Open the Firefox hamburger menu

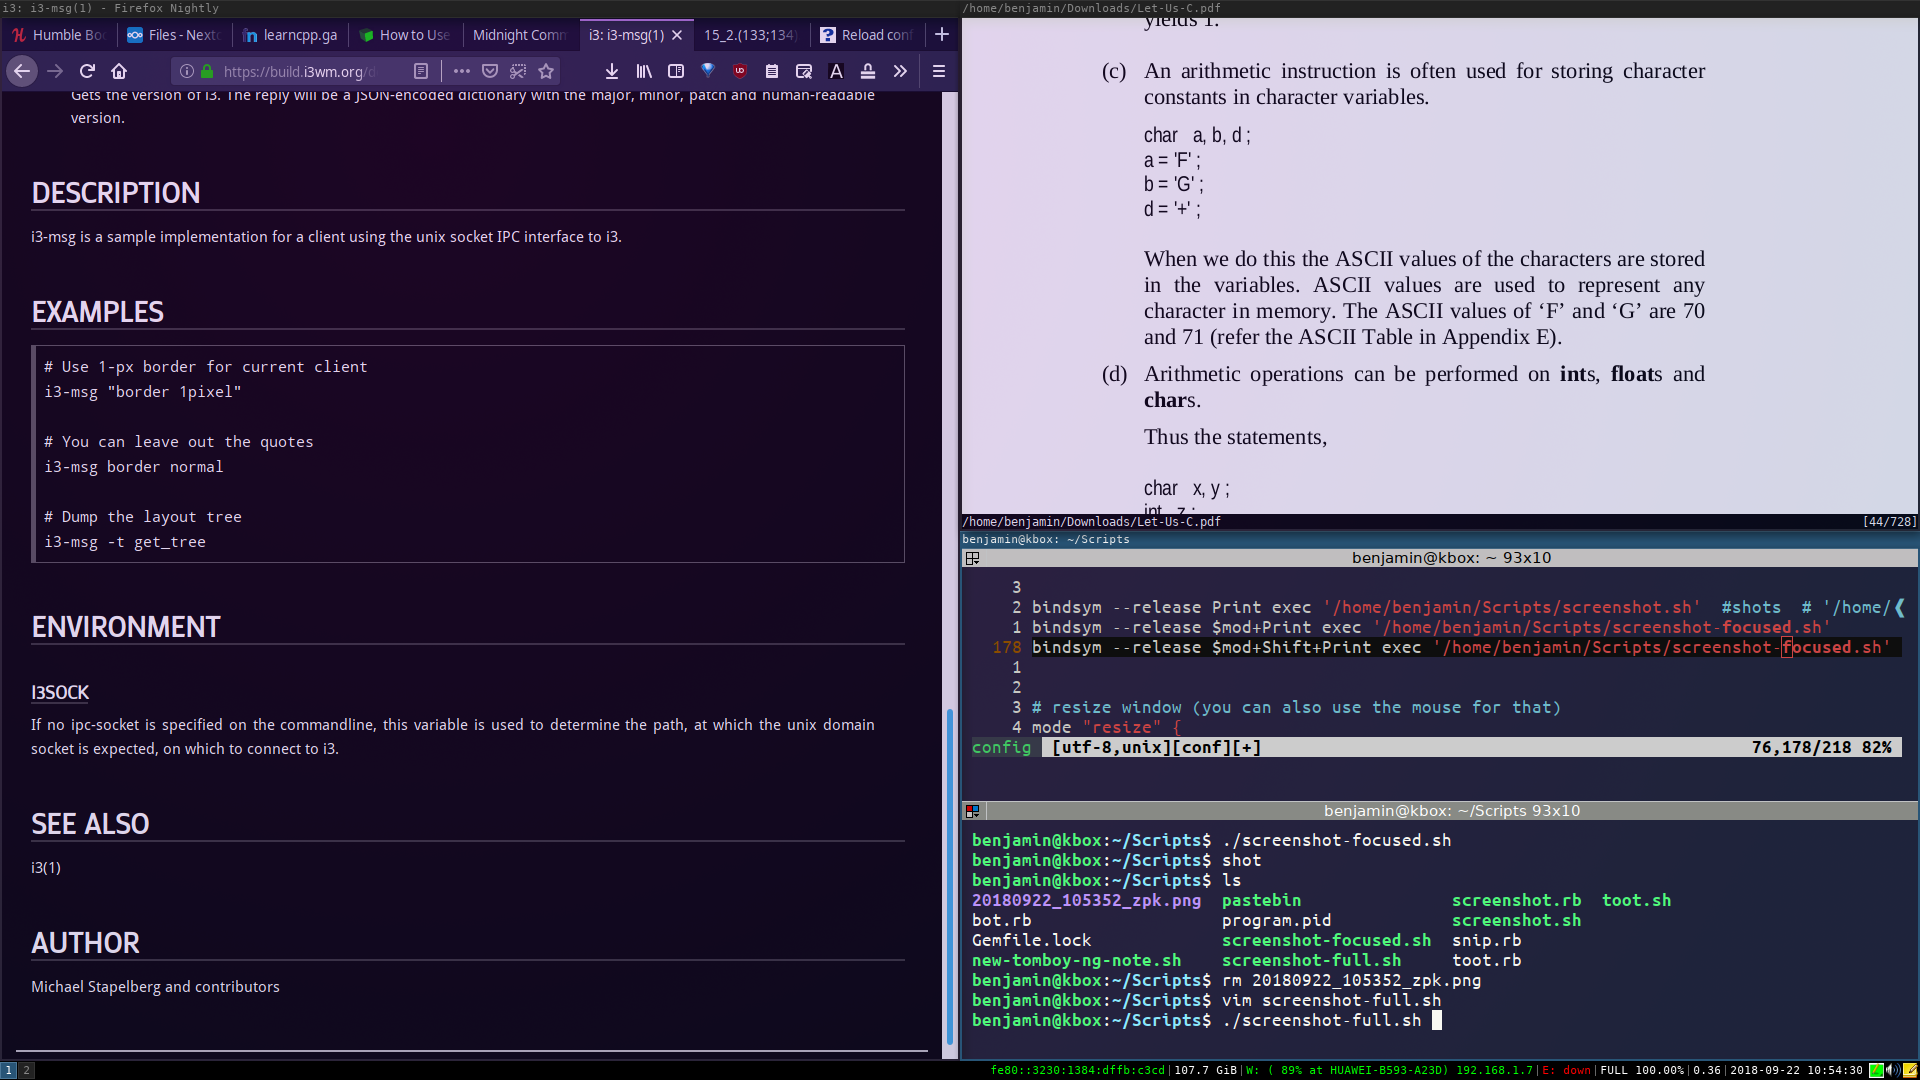pyautogui.click(x=939, y=71)
